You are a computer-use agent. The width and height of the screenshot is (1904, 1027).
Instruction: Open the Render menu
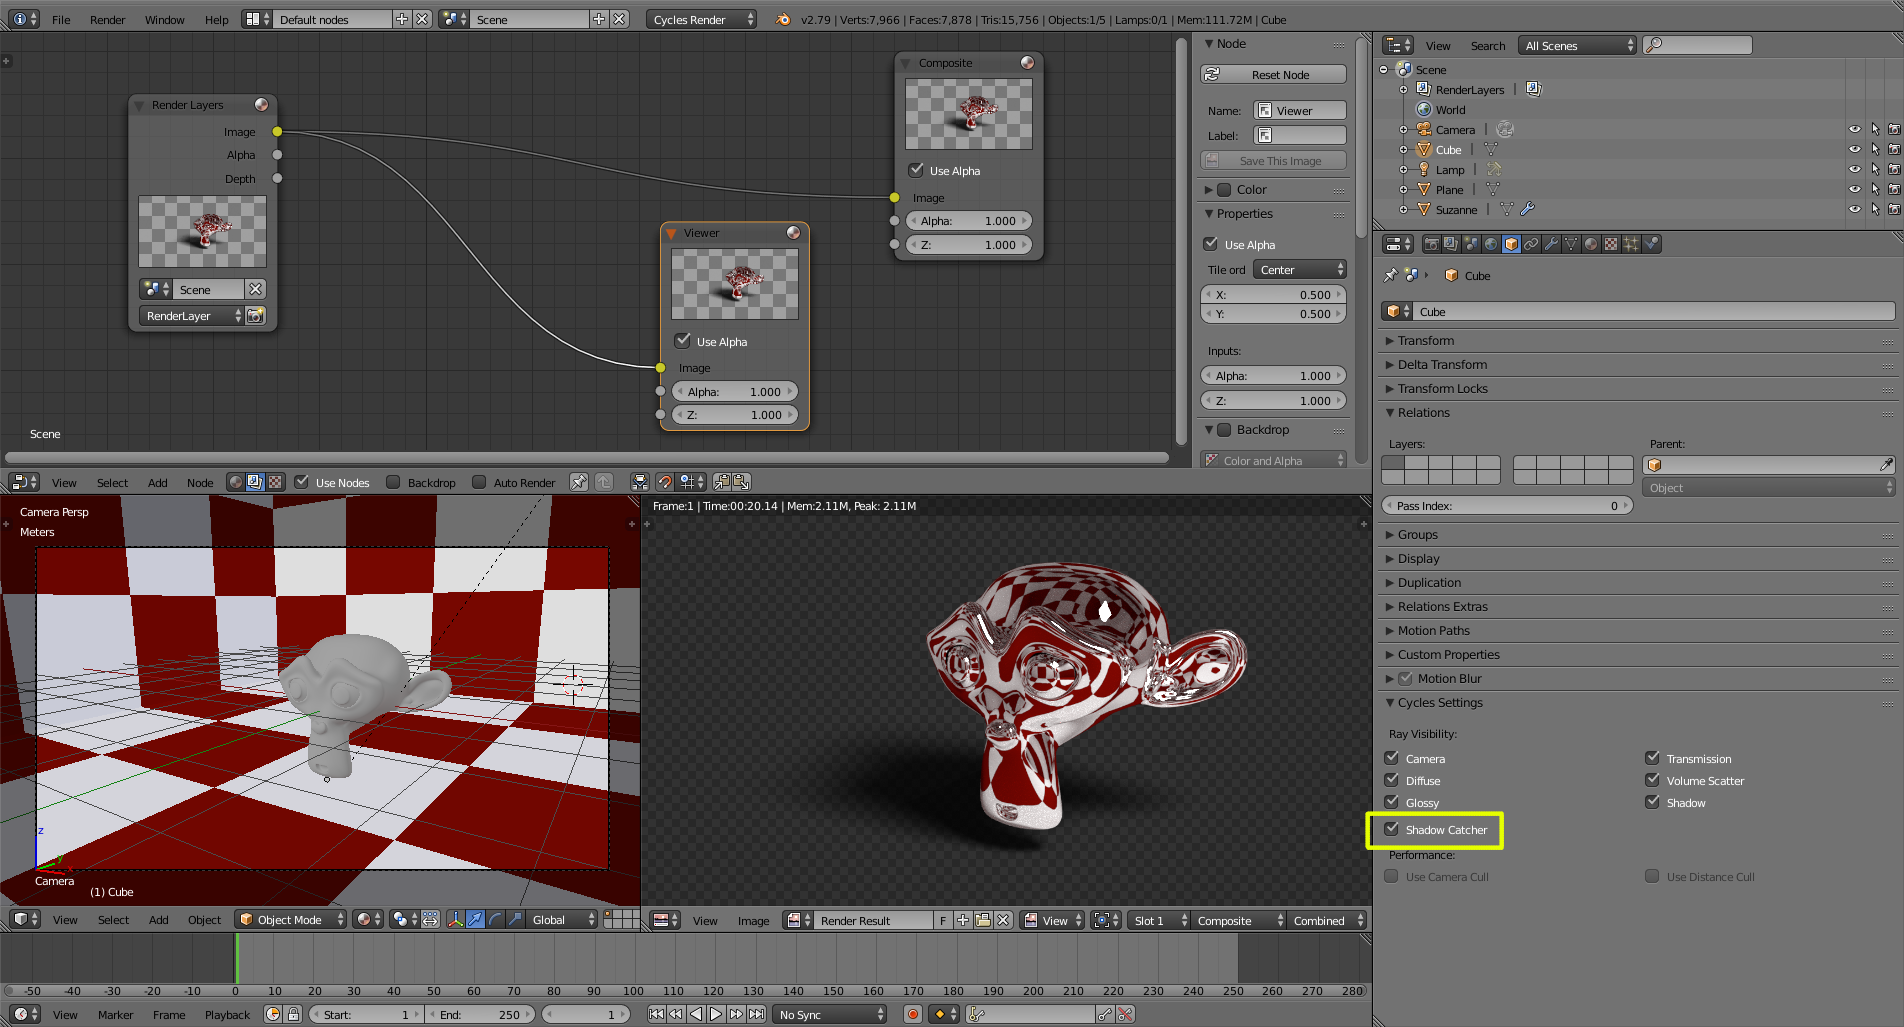pyautogui.click(x=107, y=19)
